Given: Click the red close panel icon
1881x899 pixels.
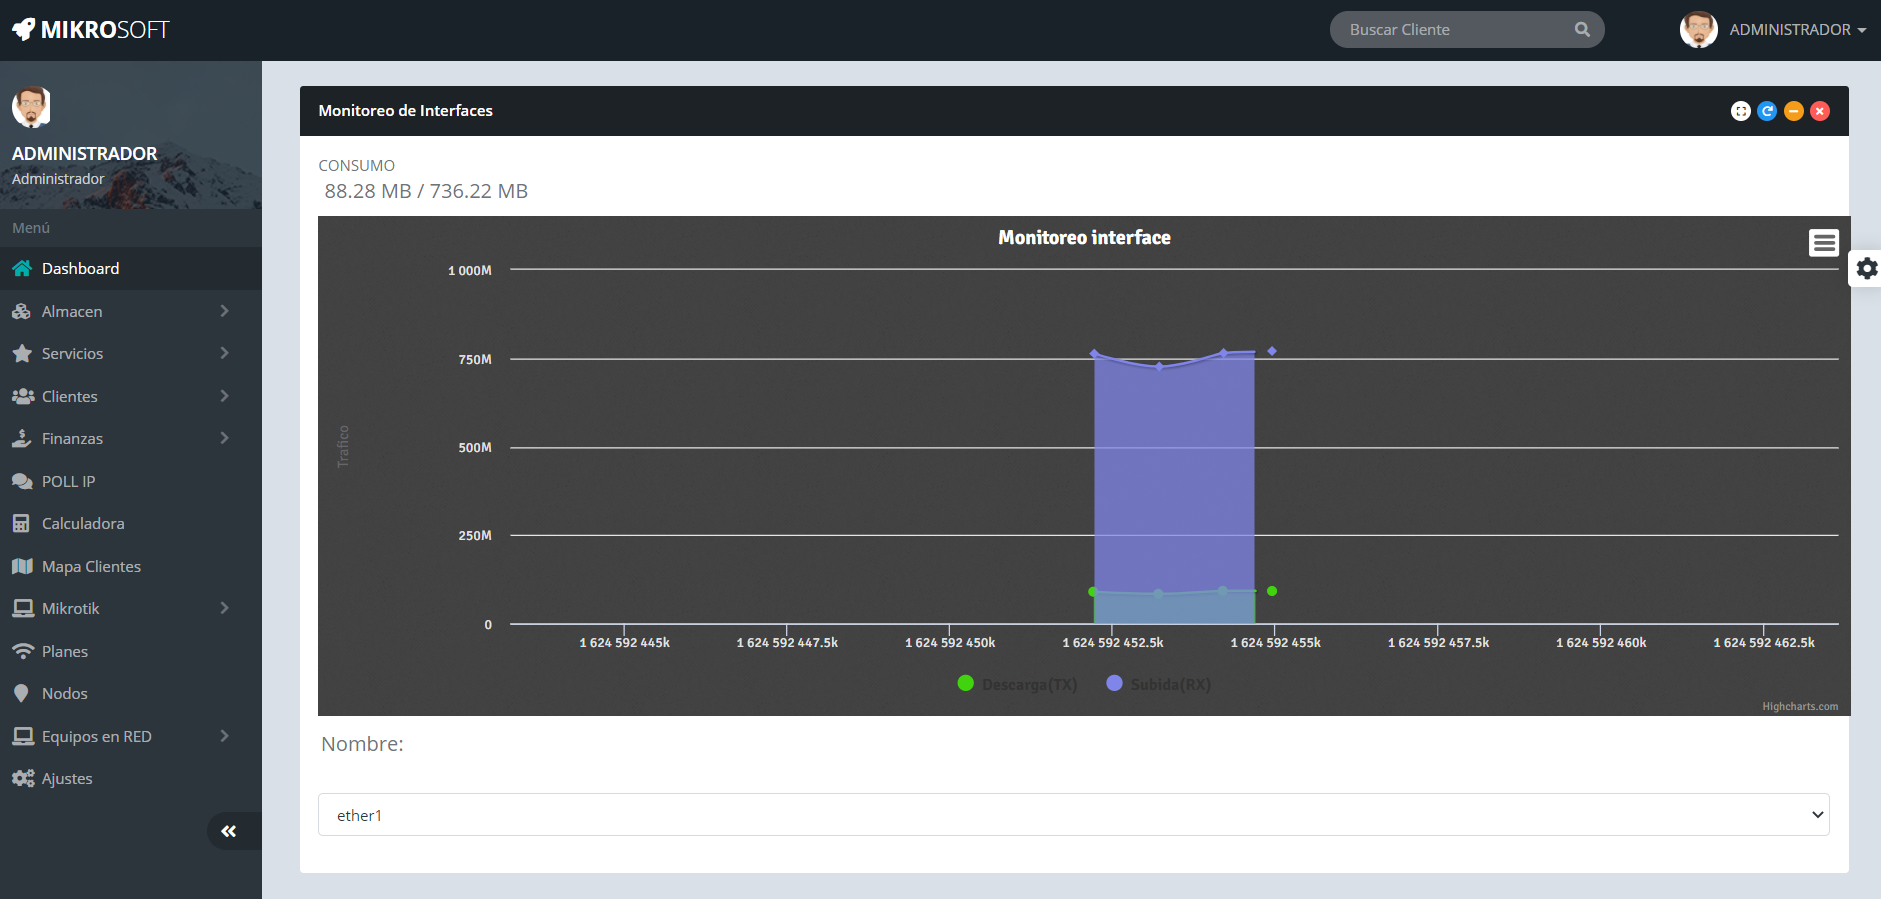Looking at the screenshot, I should (x=1820, y=111).
